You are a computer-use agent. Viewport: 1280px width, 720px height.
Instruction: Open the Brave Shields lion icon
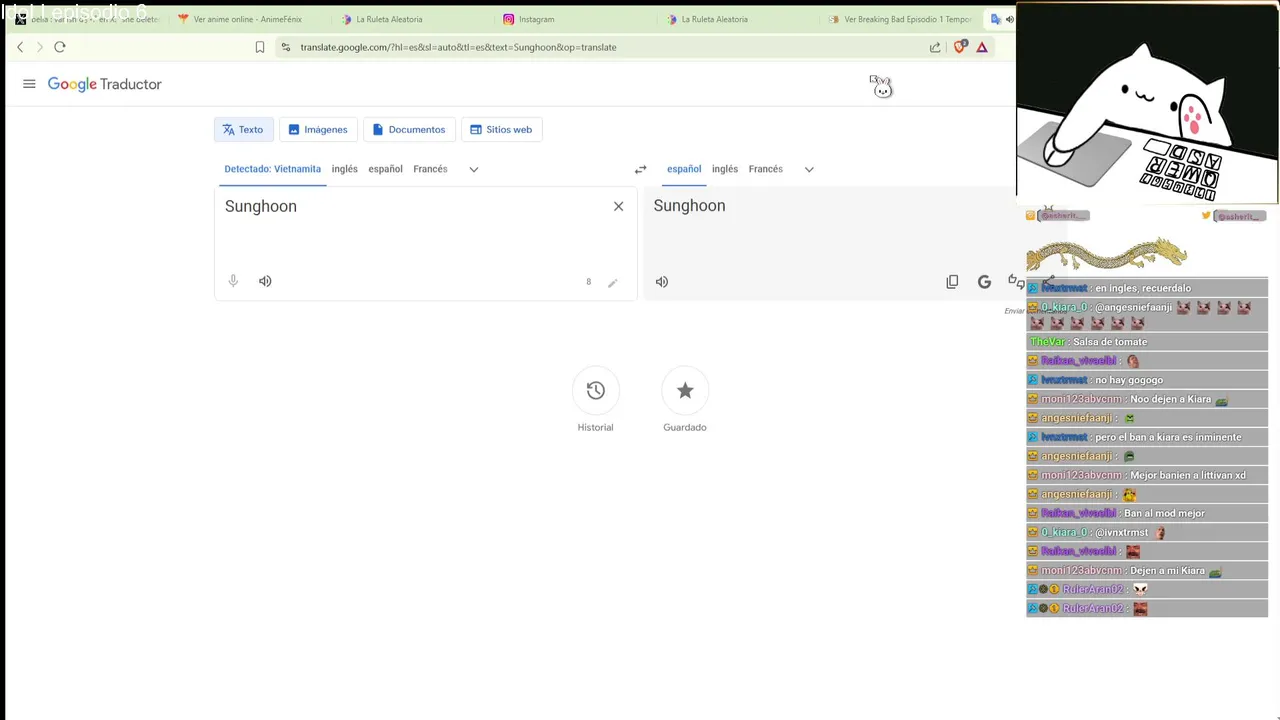(x=960, y=47)
